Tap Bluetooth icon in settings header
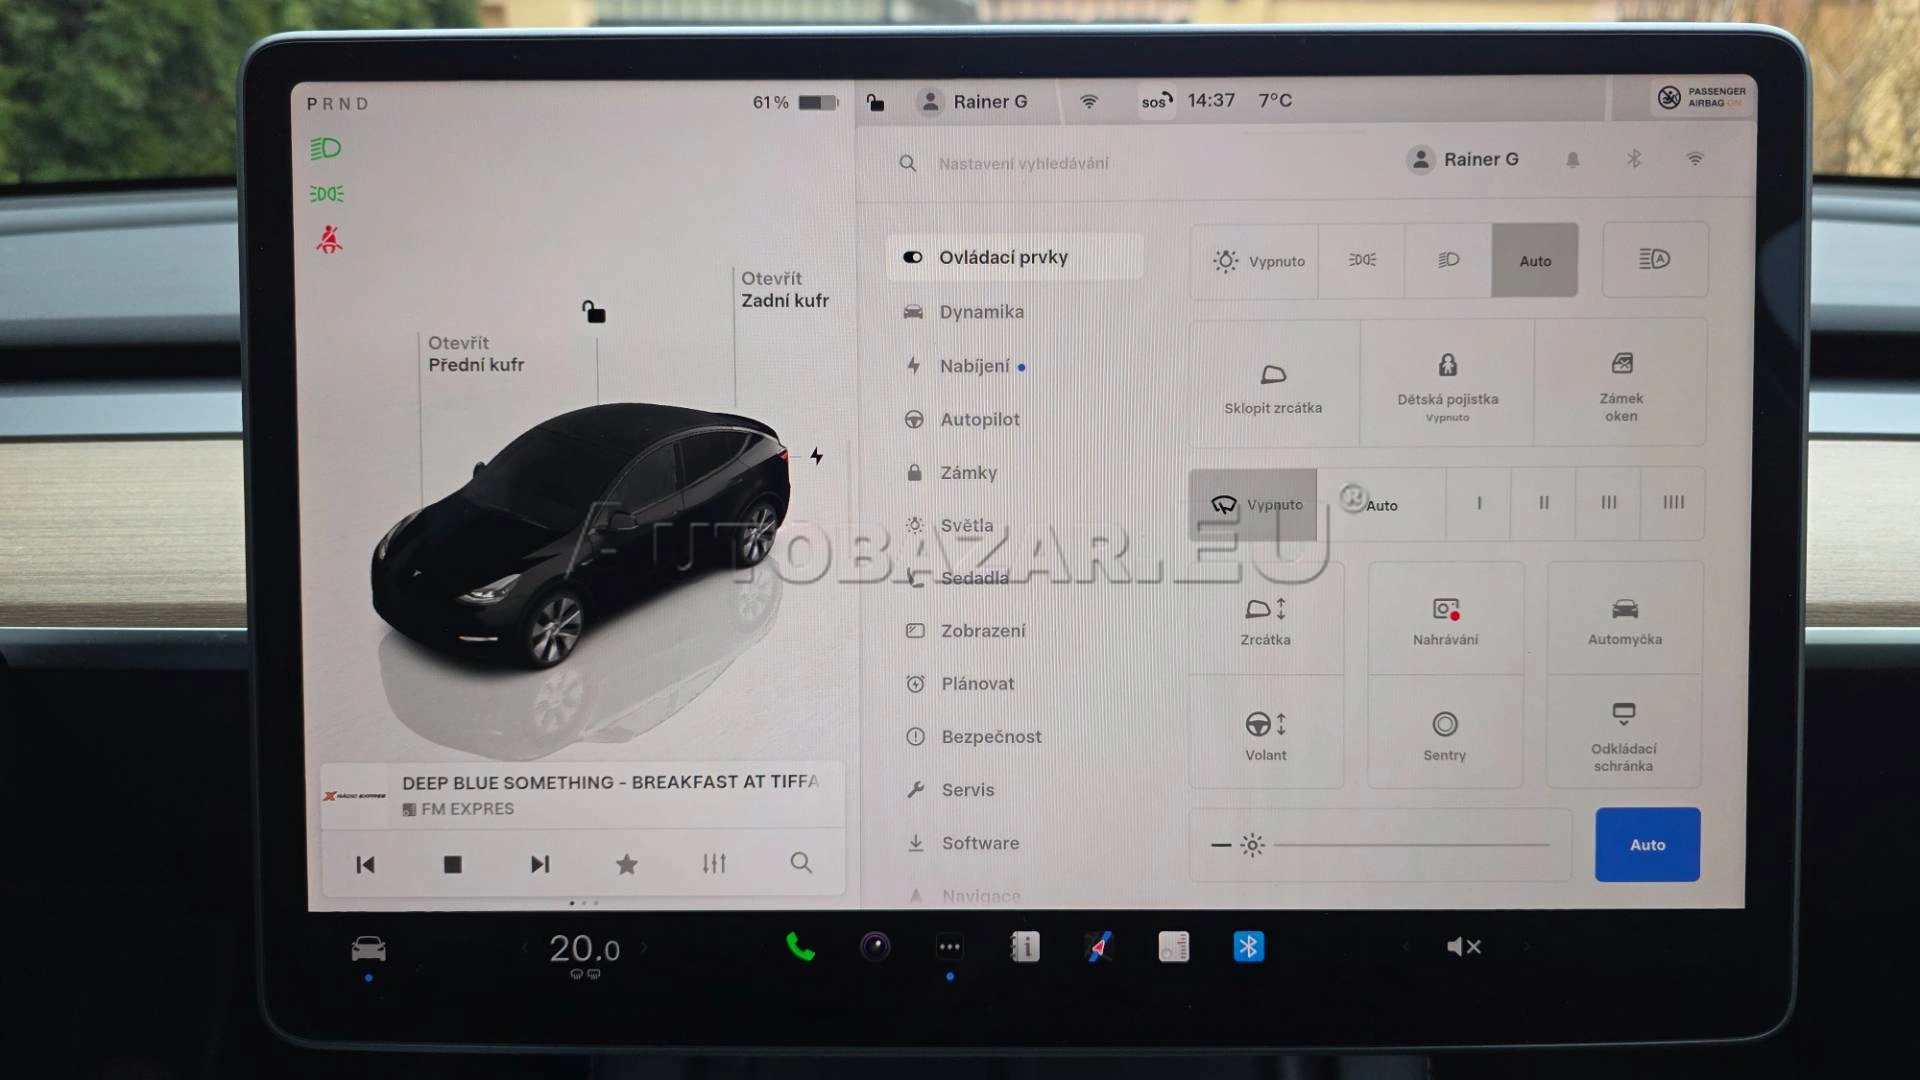Image resolution: width=1920 pixels, height=1080 pixels. pos(1634,159)
